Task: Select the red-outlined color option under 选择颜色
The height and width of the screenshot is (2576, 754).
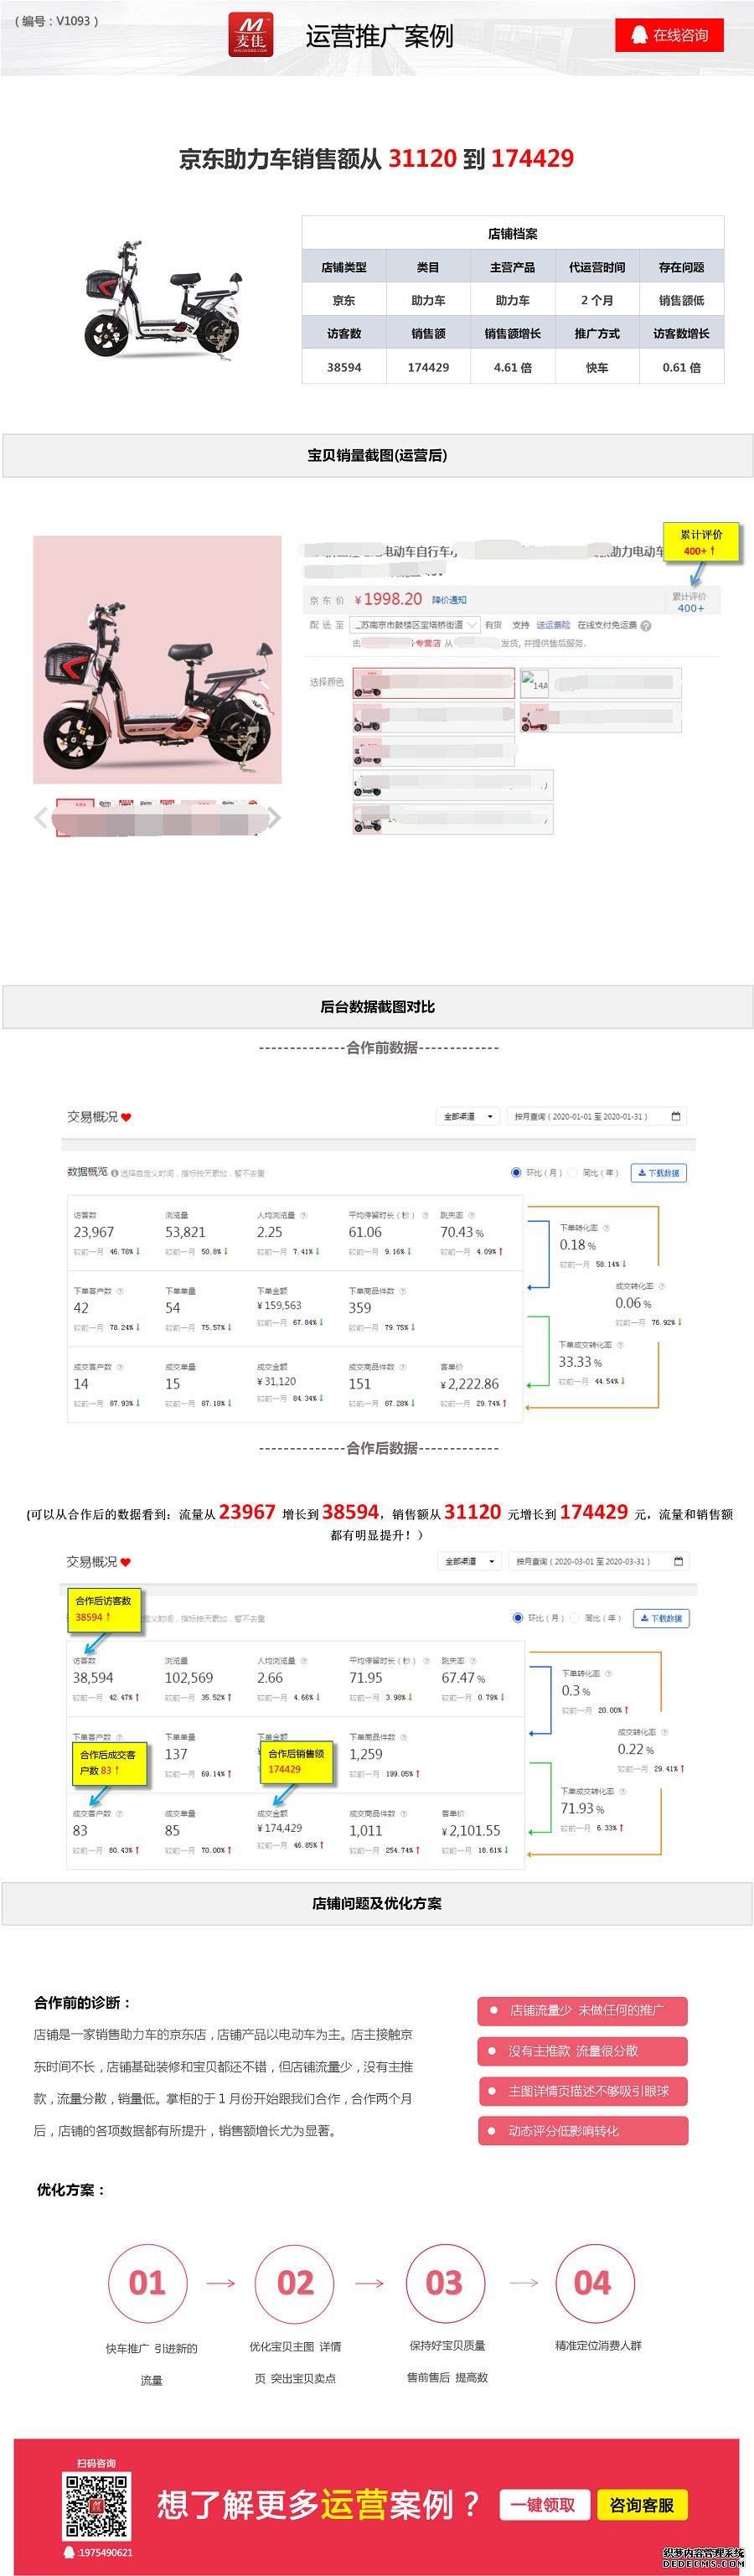Action: (433, 682)
